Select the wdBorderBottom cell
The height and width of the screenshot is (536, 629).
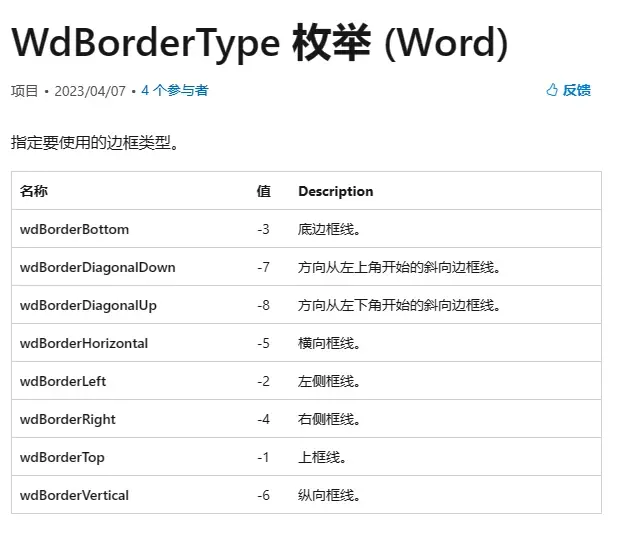point(75,229)
